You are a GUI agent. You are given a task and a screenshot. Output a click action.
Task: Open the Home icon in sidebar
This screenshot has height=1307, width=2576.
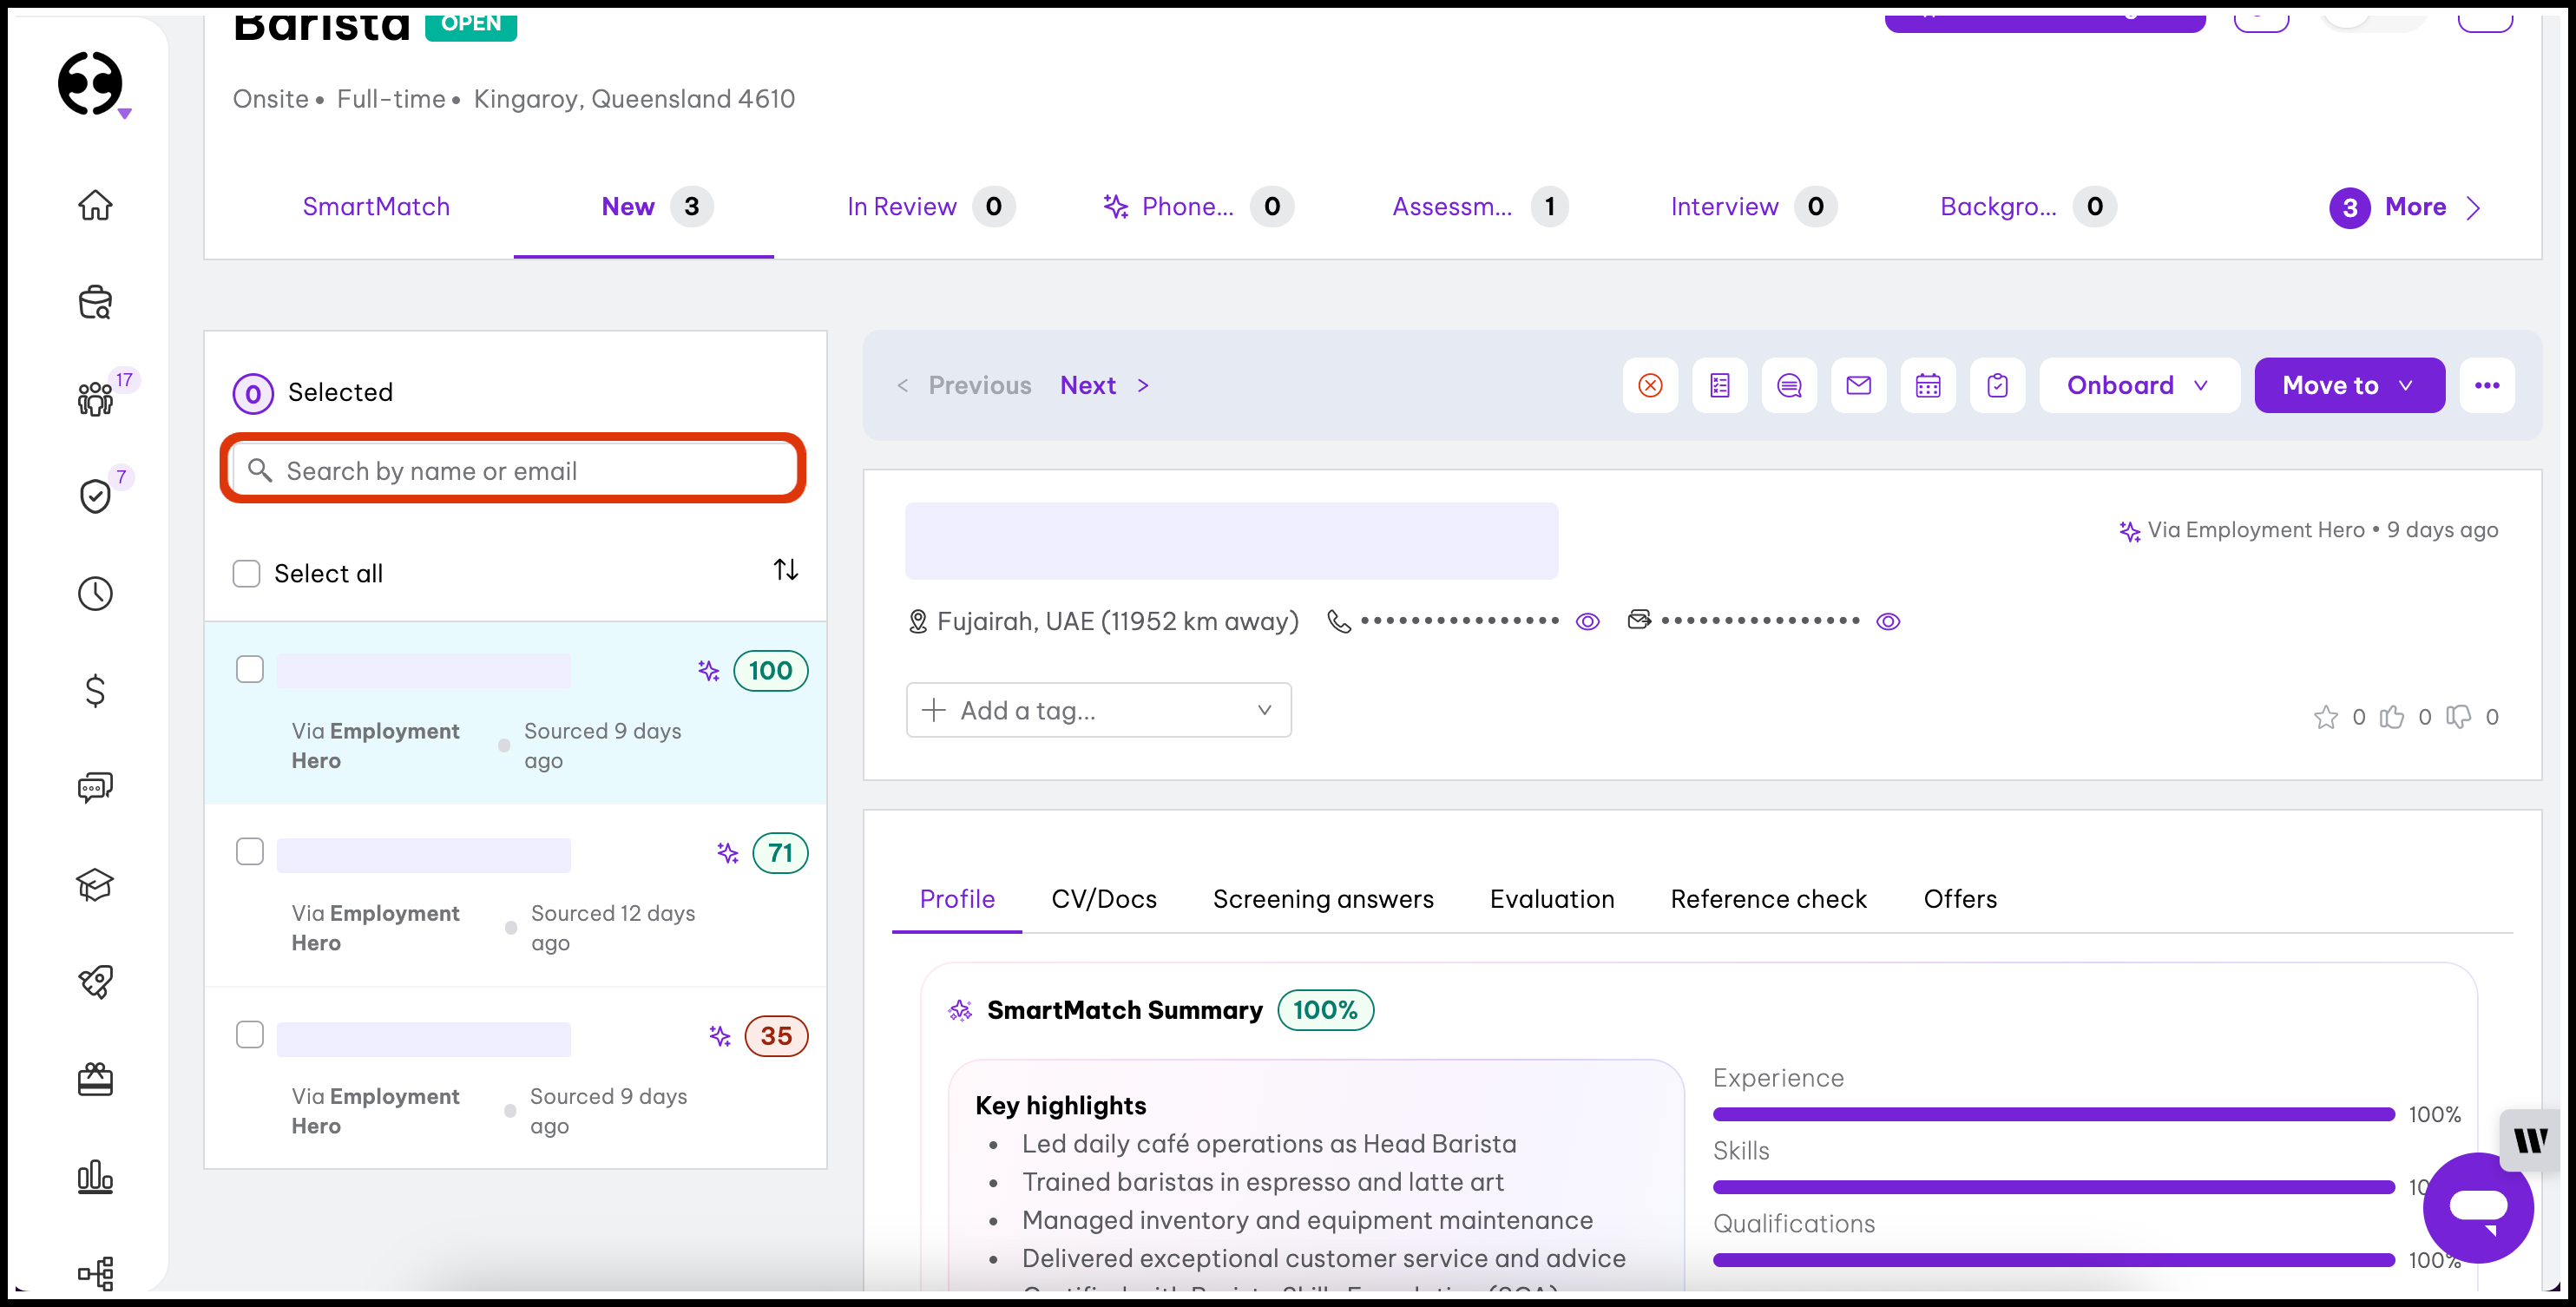coord(95,205)
